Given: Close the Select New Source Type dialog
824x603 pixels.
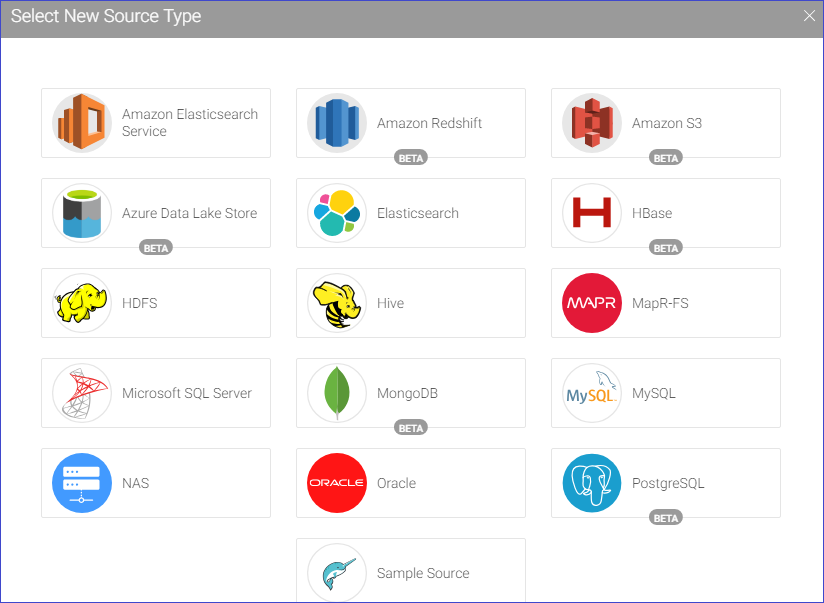Looking at the screenshot, I should click(810, 16).
